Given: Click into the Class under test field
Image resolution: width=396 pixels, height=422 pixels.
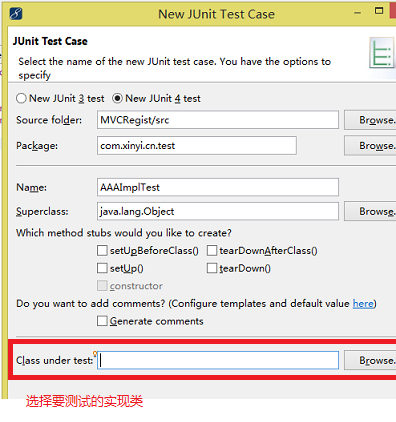Looking at the screenshot, I should click(x=218, y=360).
